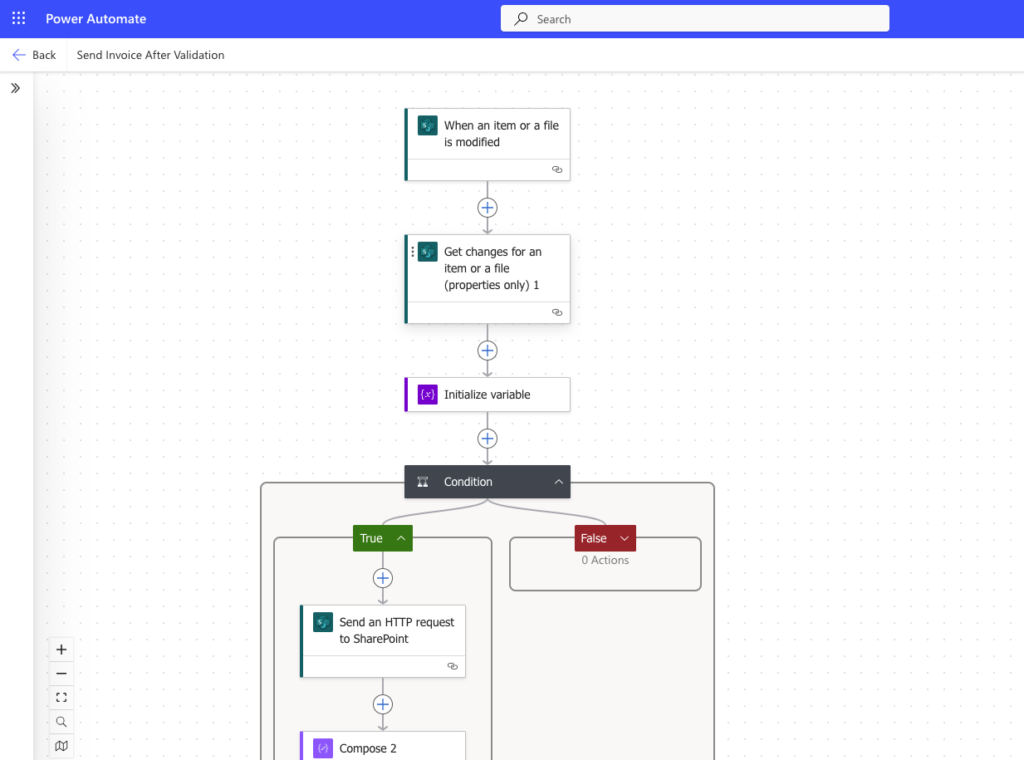Click SharePoint icon on the modified trigger card
This screenshot has width=1024, height=760.
pyautogui.click(x=428, y=125)
